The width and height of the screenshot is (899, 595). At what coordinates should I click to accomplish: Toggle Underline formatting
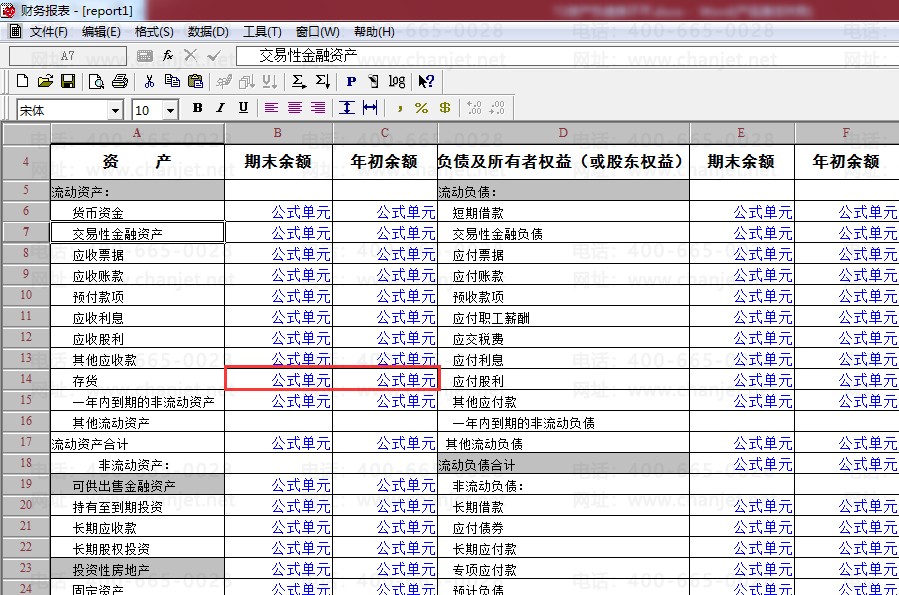coord(243,108)
